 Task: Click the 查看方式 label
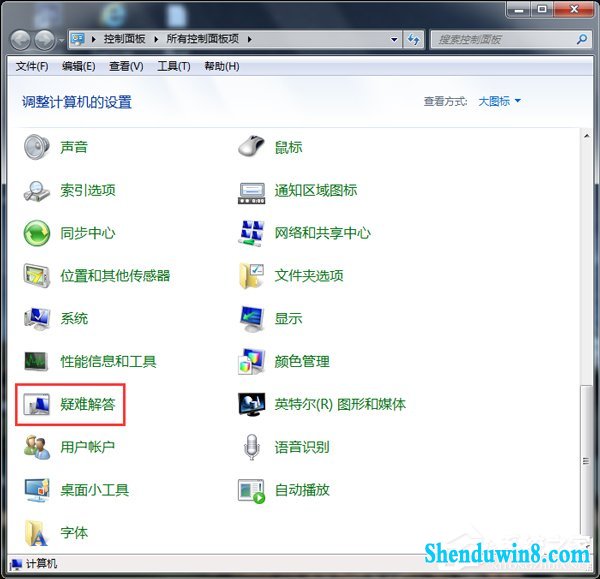[445, 101]
